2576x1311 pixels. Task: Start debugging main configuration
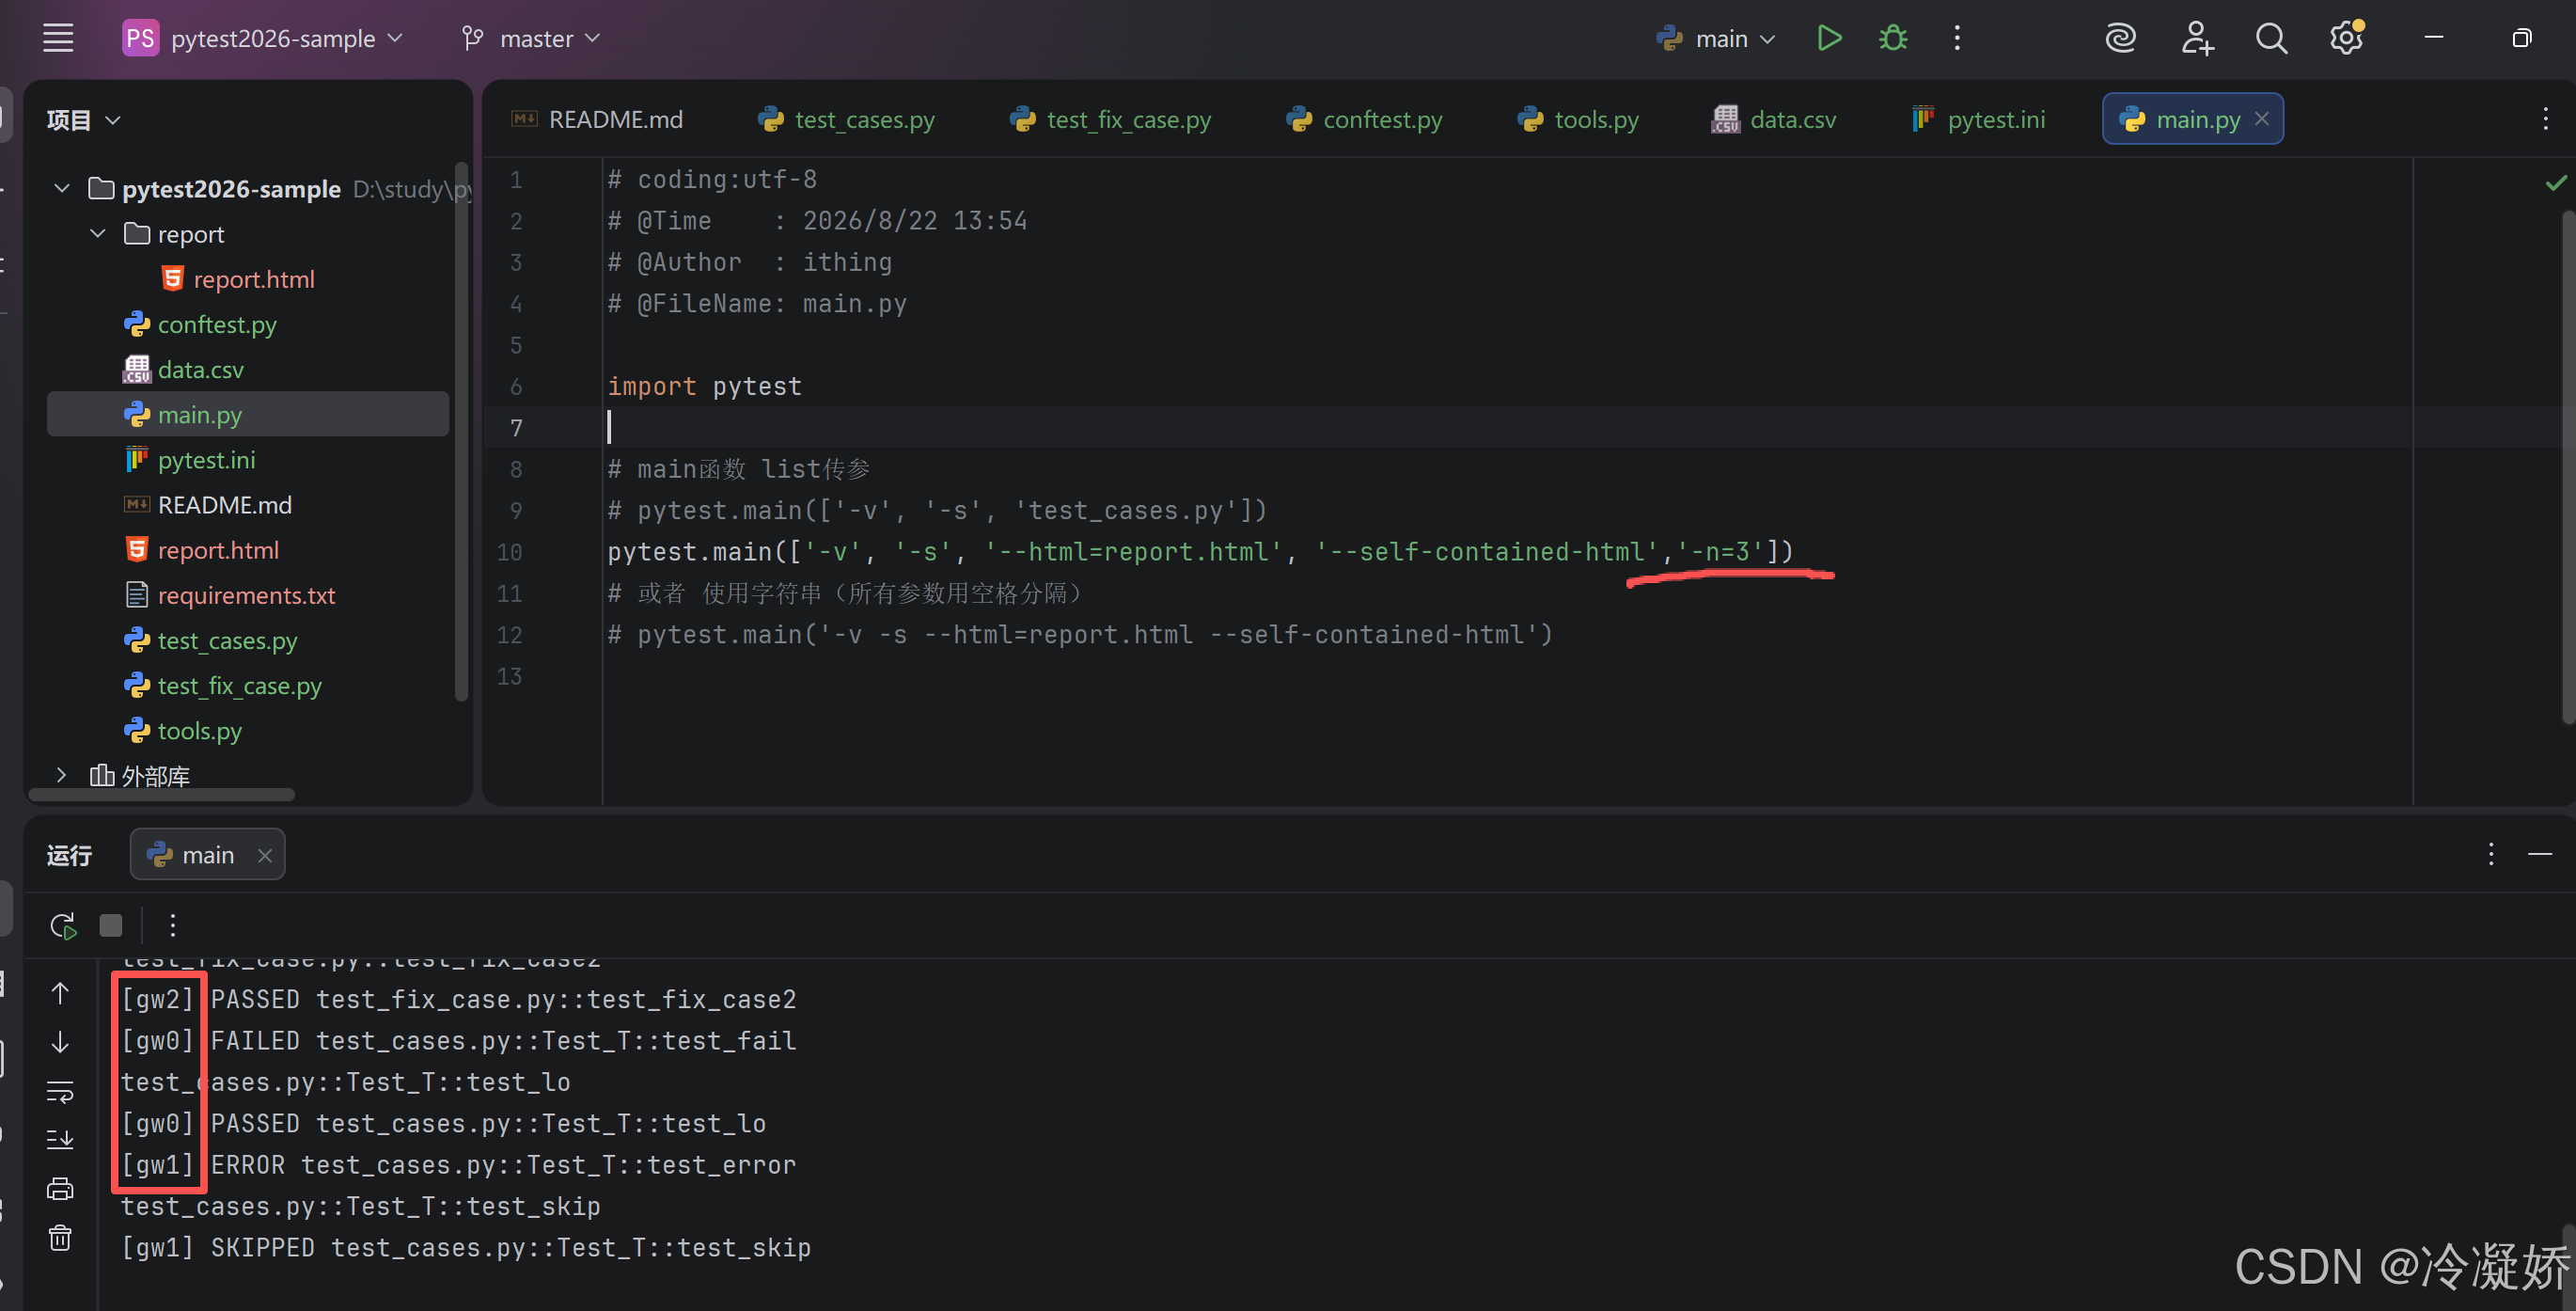[x=1893, y=38]
